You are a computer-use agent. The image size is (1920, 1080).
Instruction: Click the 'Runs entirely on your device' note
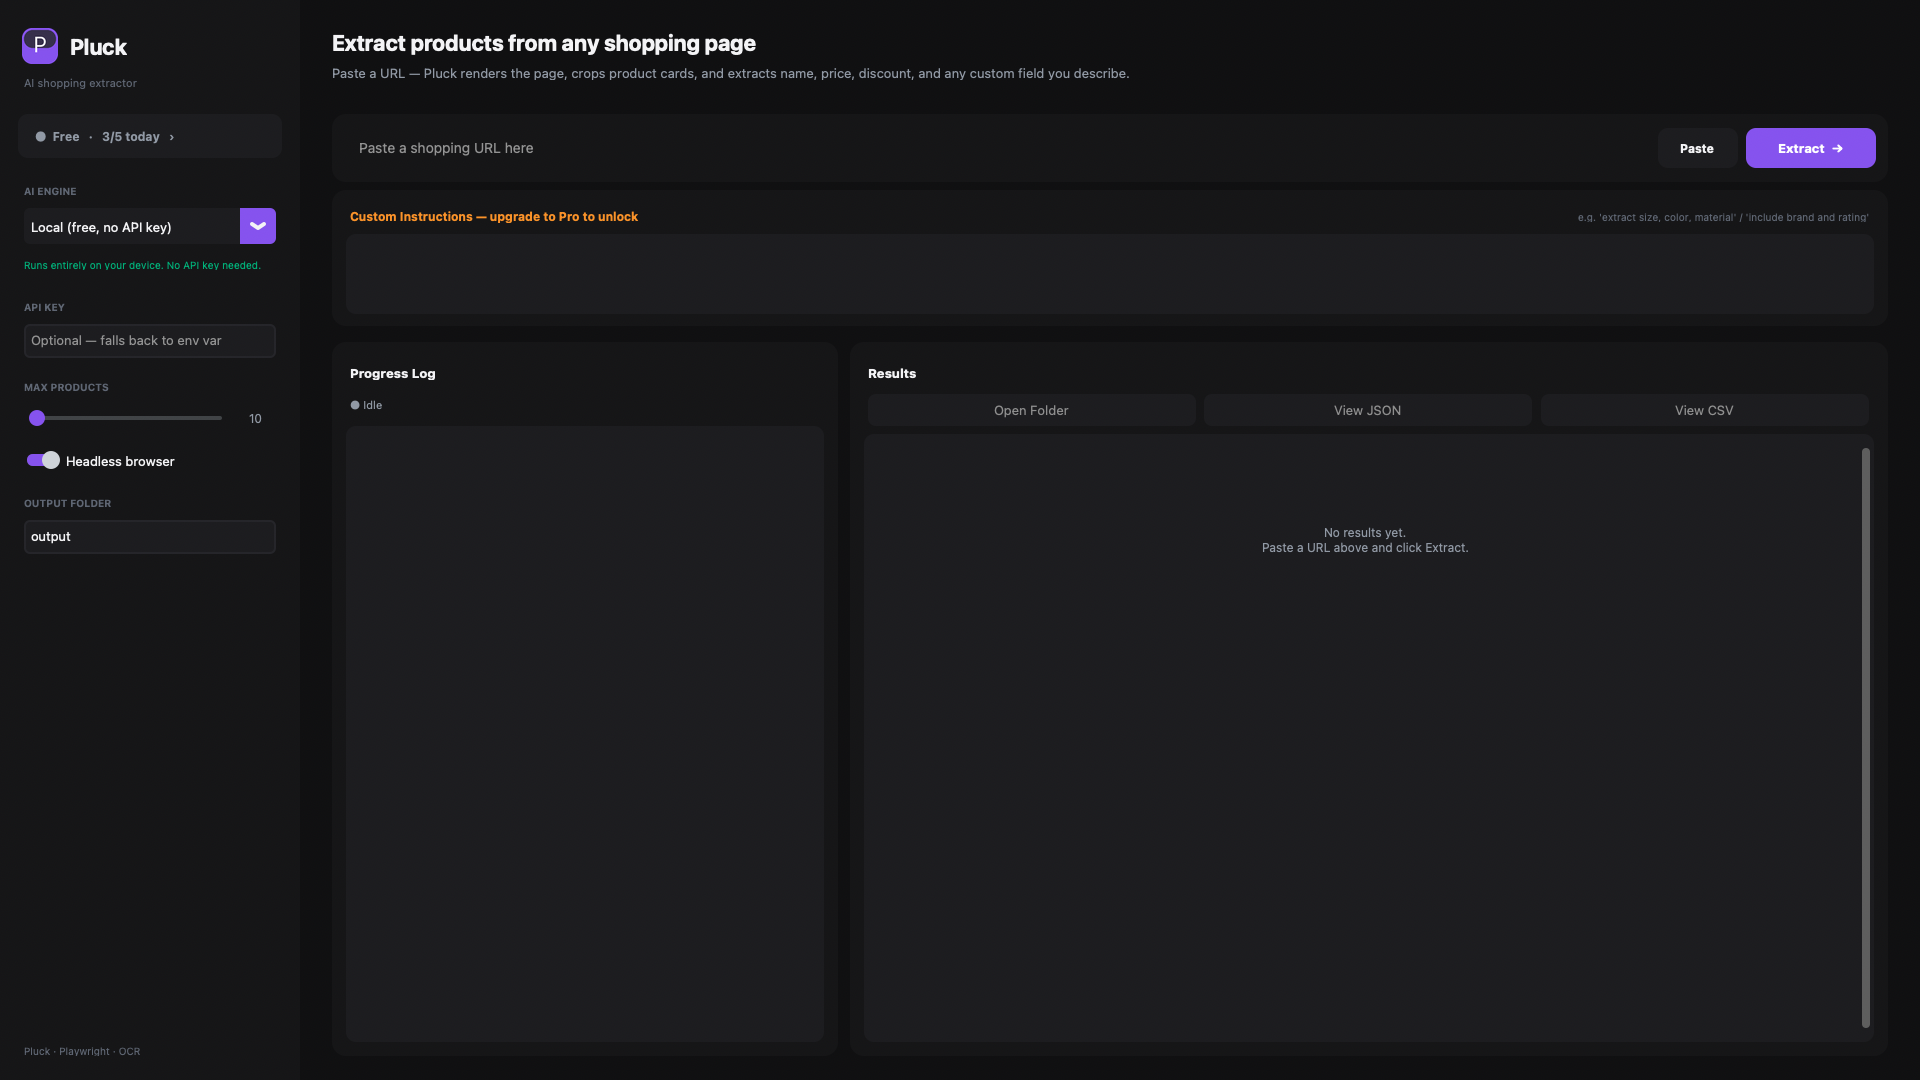click(x=142, y=266)
